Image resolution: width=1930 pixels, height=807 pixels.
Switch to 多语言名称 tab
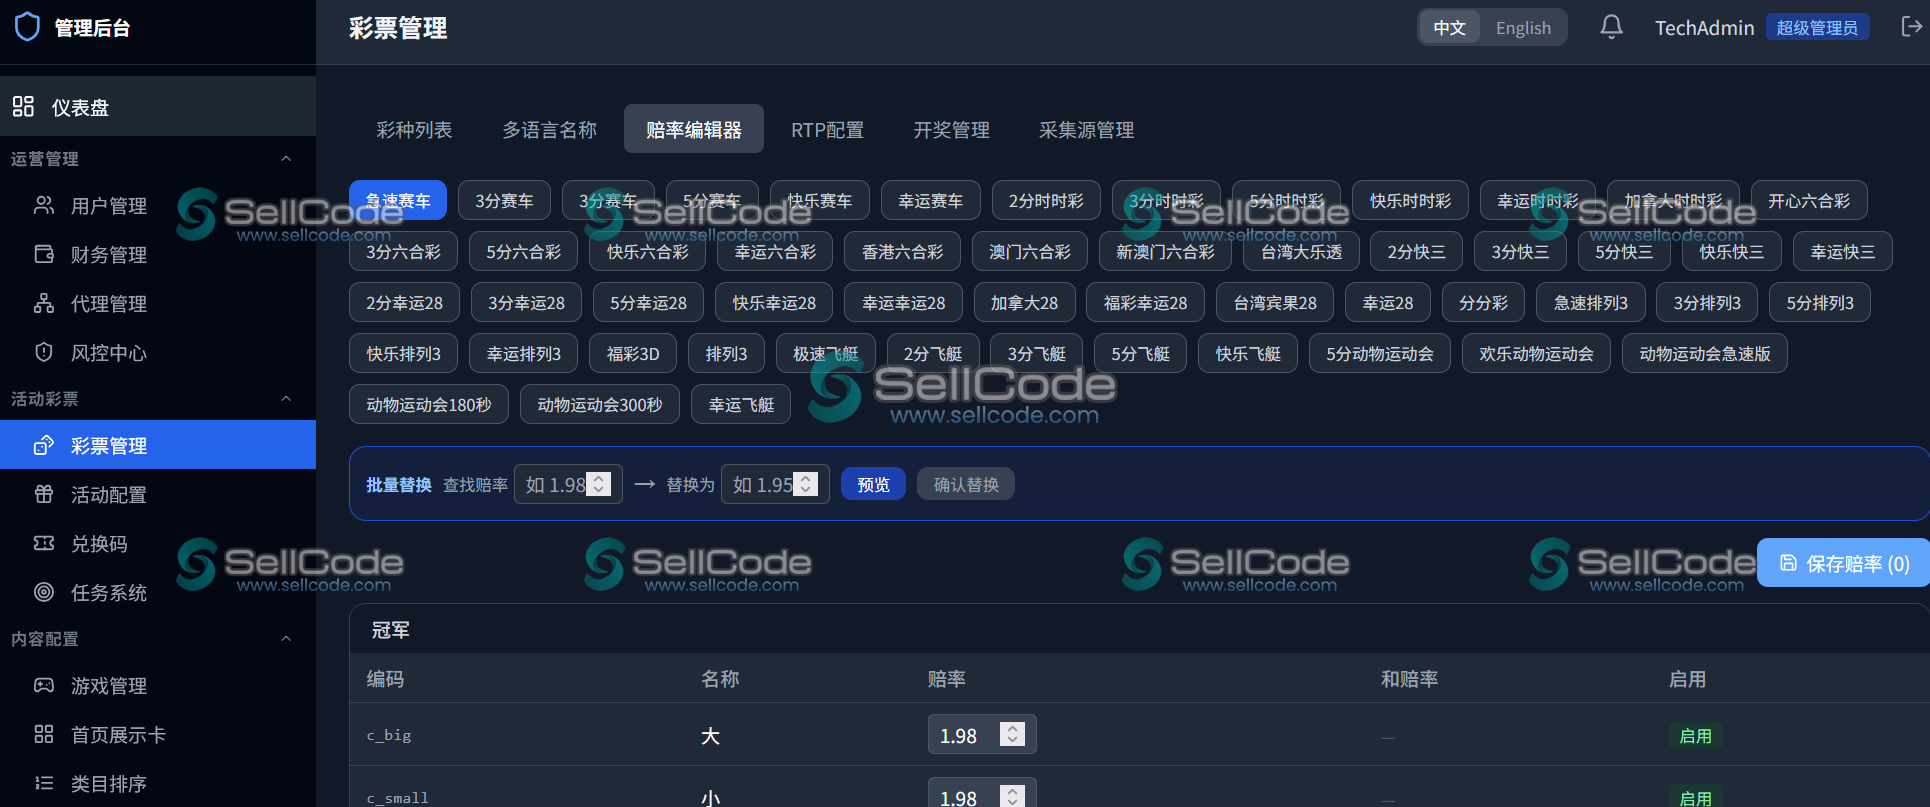[x=549, y=129]
